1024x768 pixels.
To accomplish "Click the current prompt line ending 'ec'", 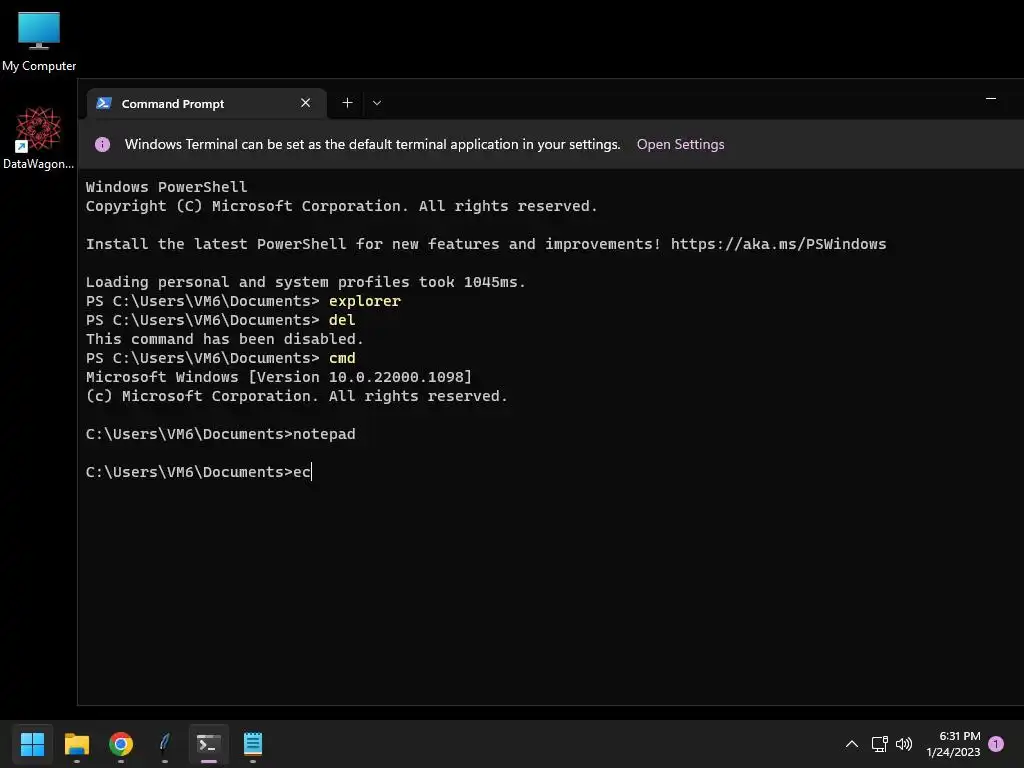I will tap(199, 472).
